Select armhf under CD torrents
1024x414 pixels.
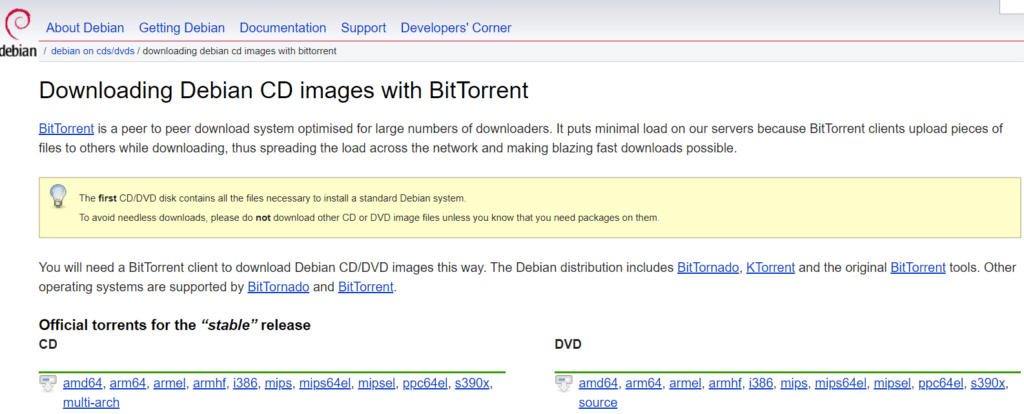click(209, 384)
